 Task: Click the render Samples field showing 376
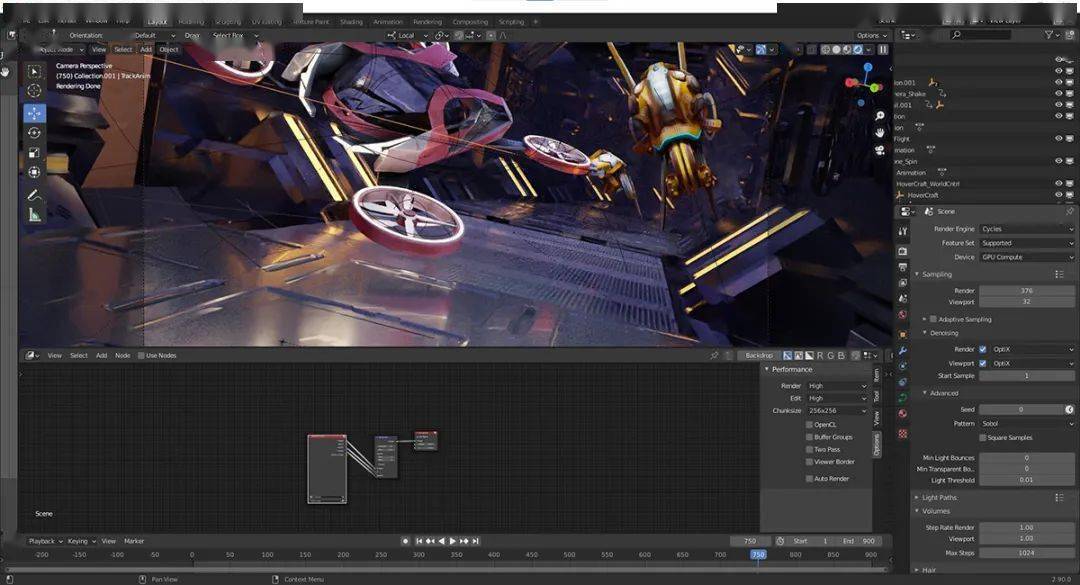[1026, 291]
